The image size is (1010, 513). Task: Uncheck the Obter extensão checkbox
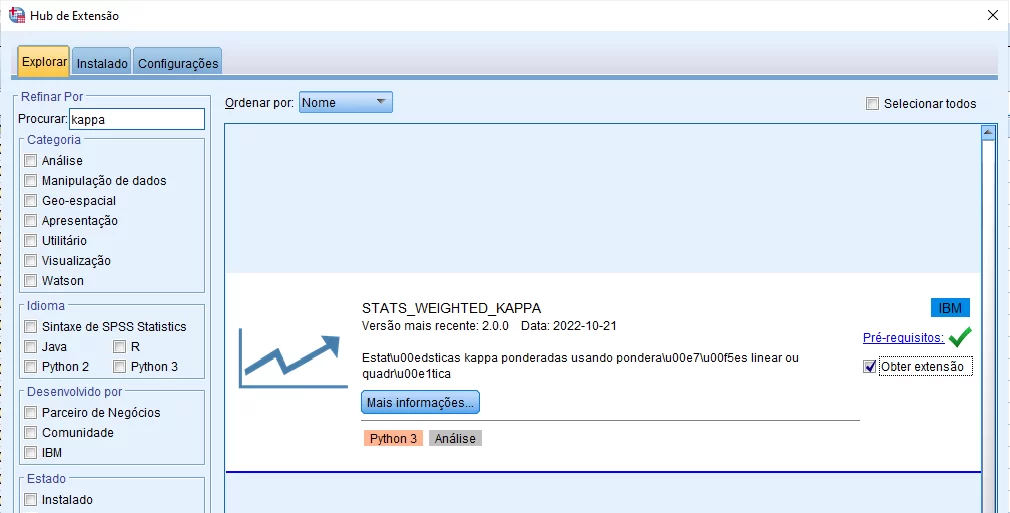click(870, 367)
